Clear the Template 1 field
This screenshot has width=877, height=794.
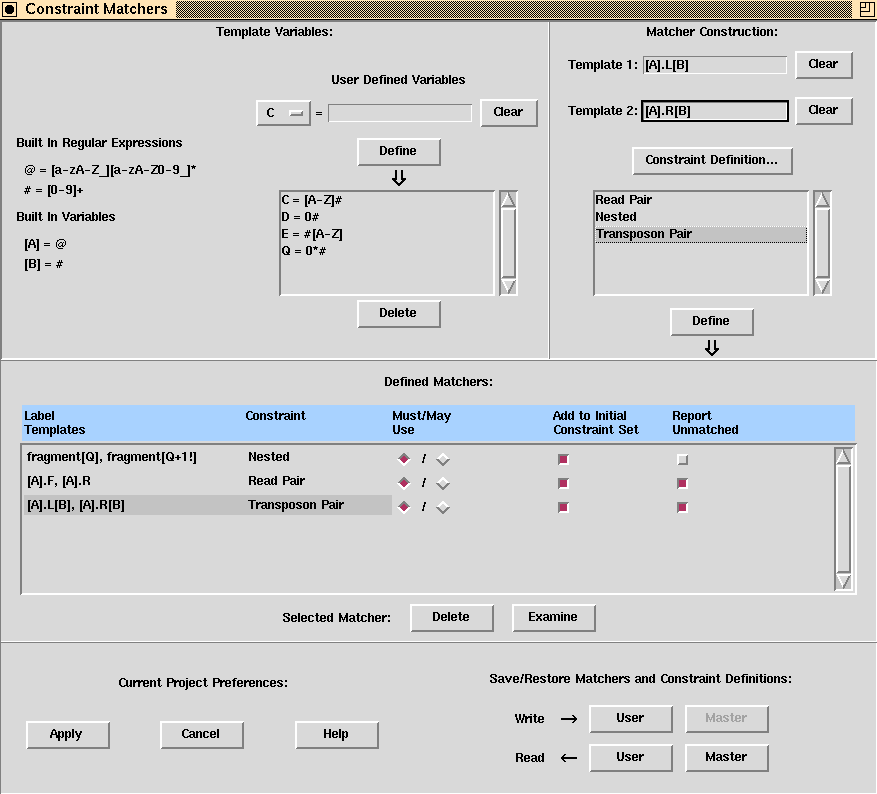pyautogui.click(x=823, y=64)
